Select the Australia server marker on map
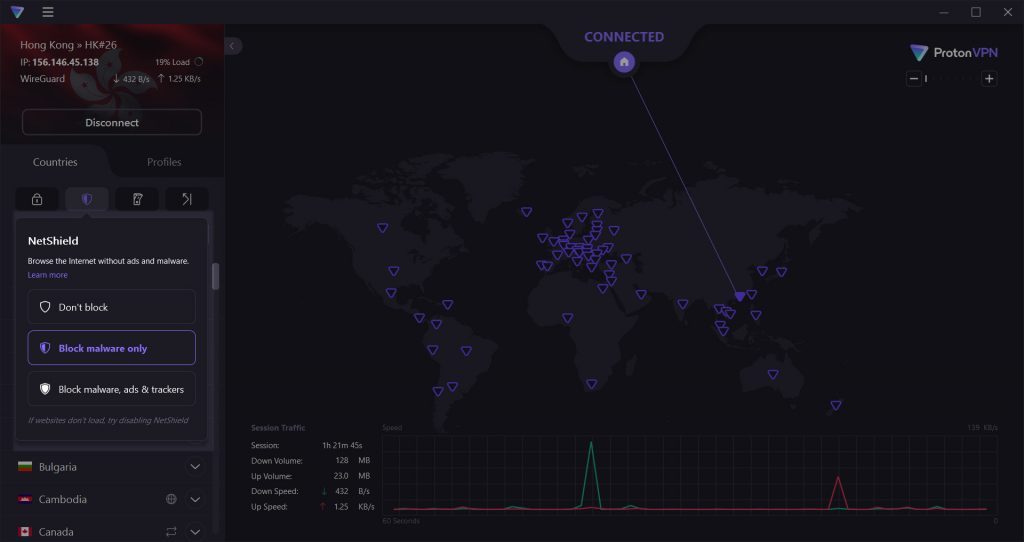 coord(773,375)
